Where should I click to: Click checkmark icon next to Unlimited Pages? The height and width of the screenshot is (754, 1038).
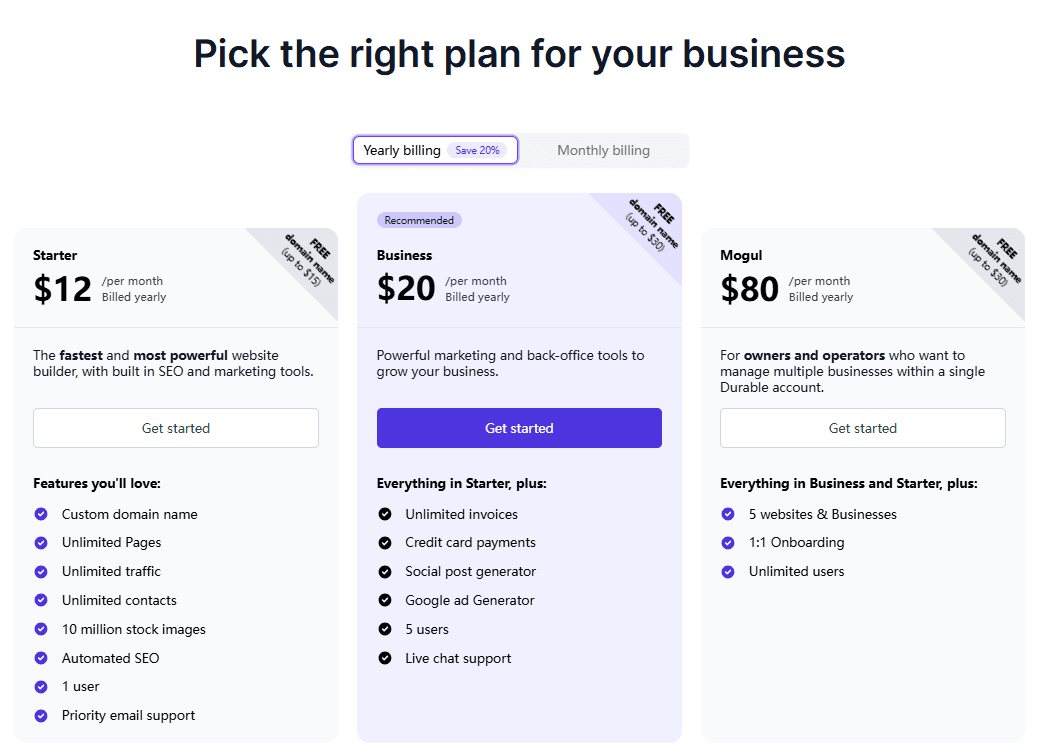pos(41,543)
